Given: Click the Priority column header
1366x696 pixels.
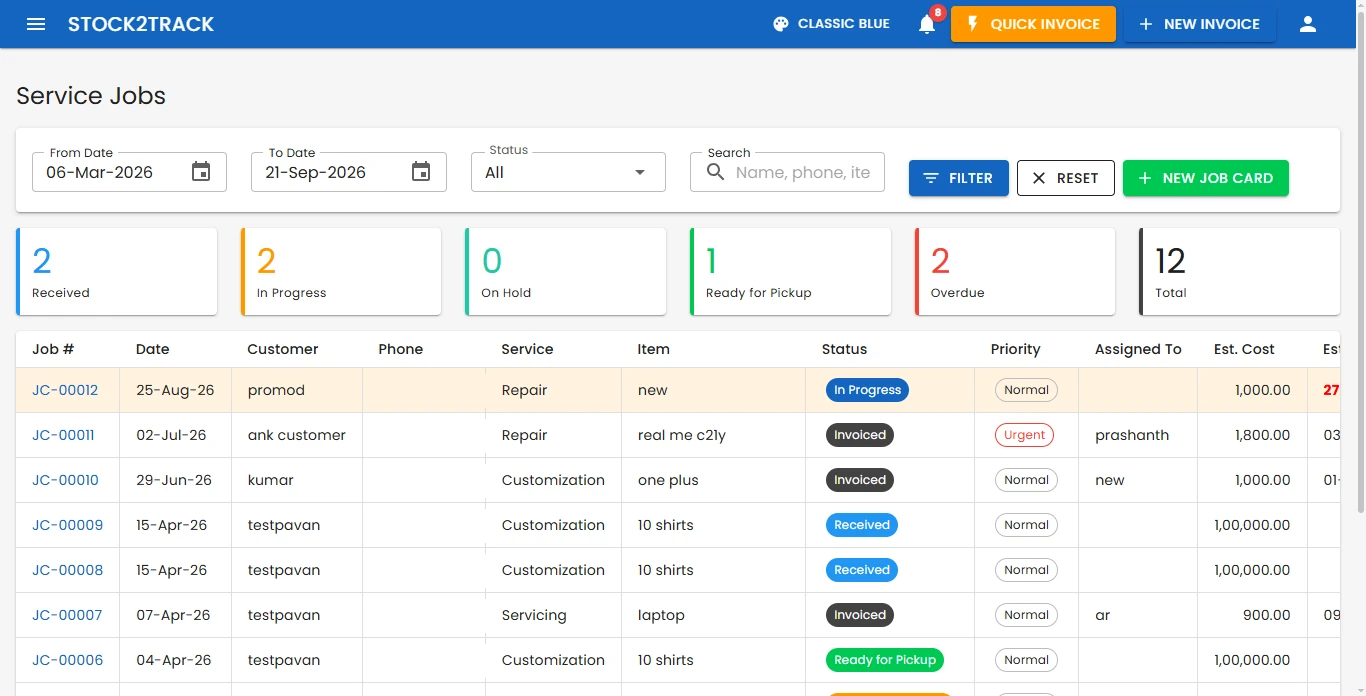Looking at the screenshot, I should (1015, 349).
